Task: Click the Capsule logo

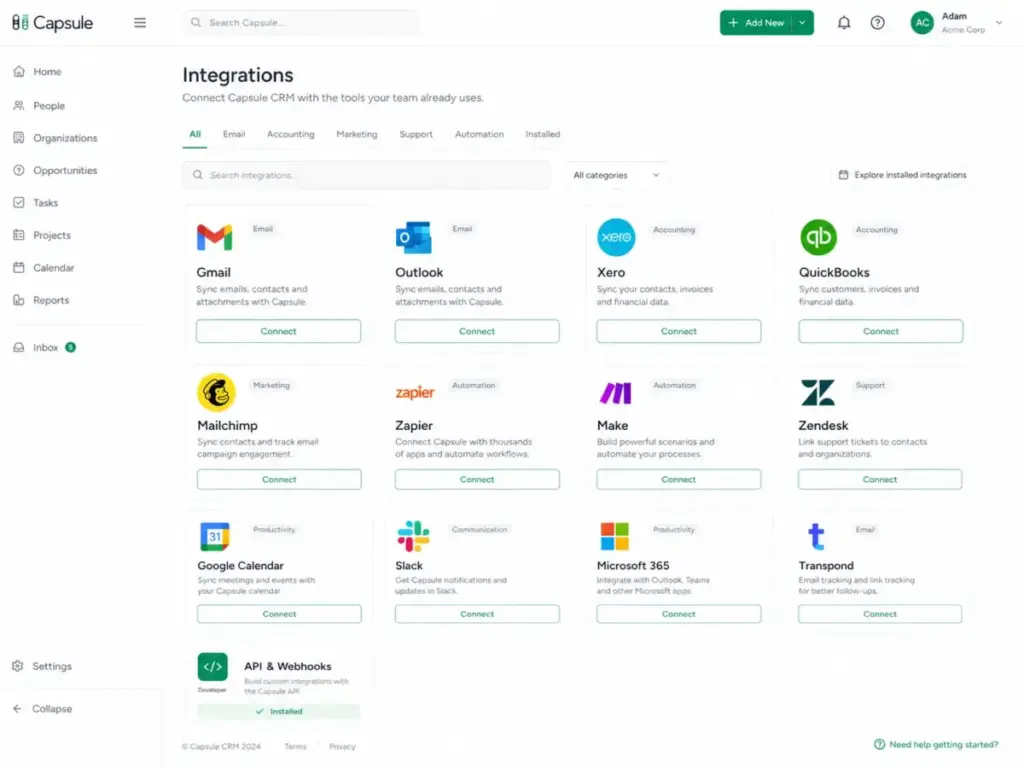Action: coord(52,23)
